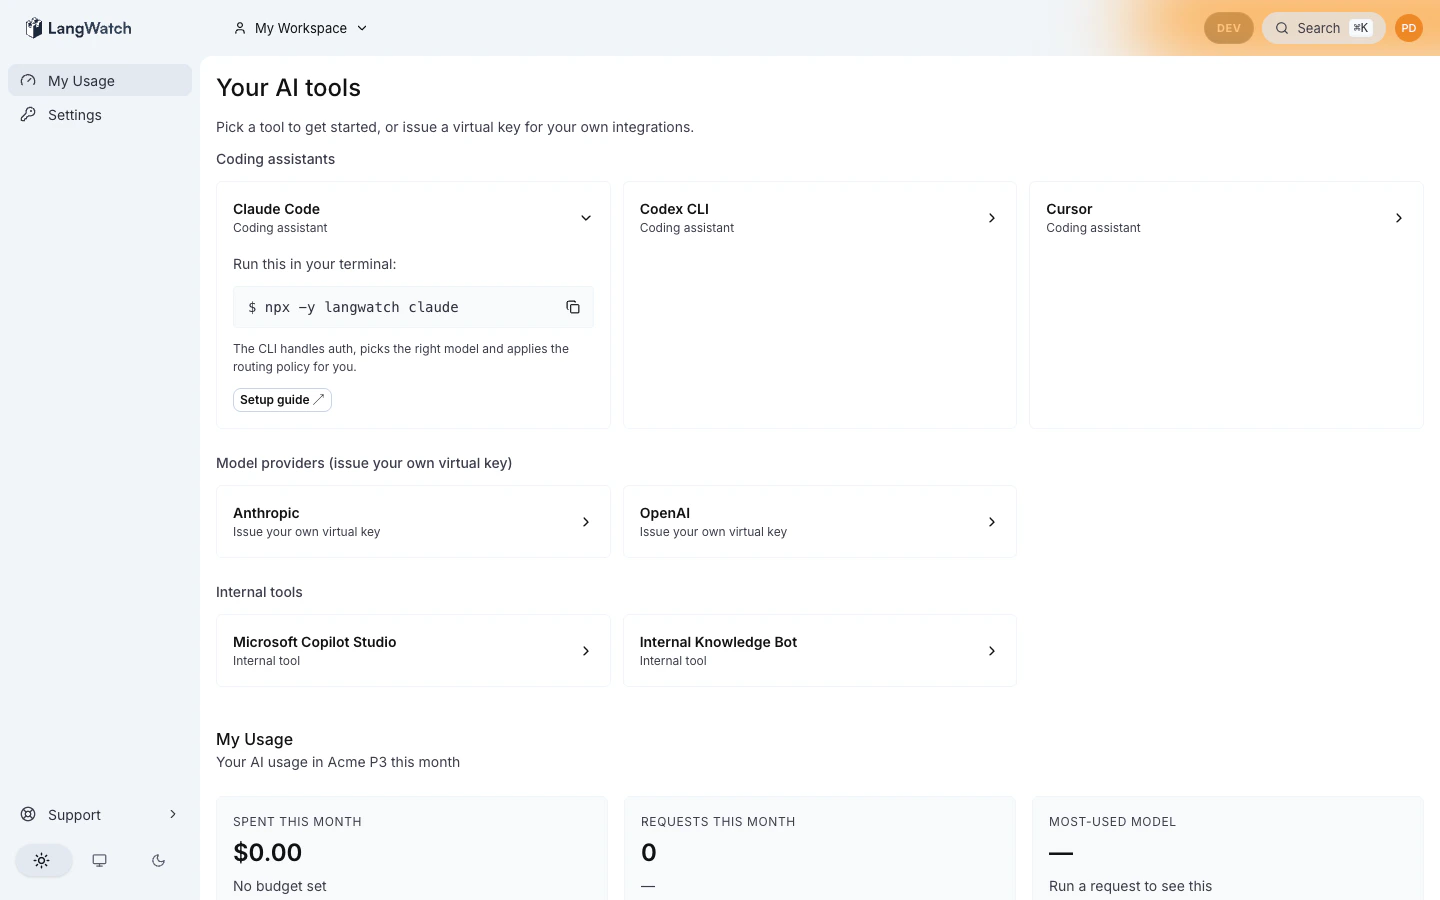Expand the Anthropic provider card
Screen dimensions: 1440x900
point(586,522)
